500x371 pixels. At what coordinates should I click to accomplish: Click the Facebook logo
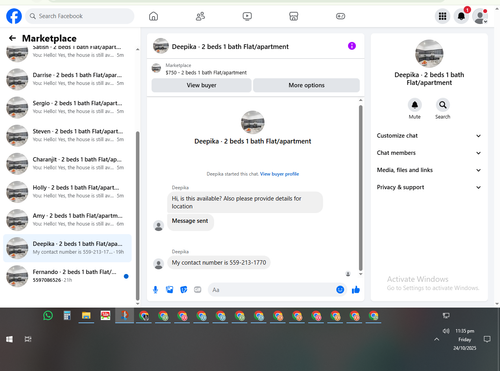click(14, 16)
